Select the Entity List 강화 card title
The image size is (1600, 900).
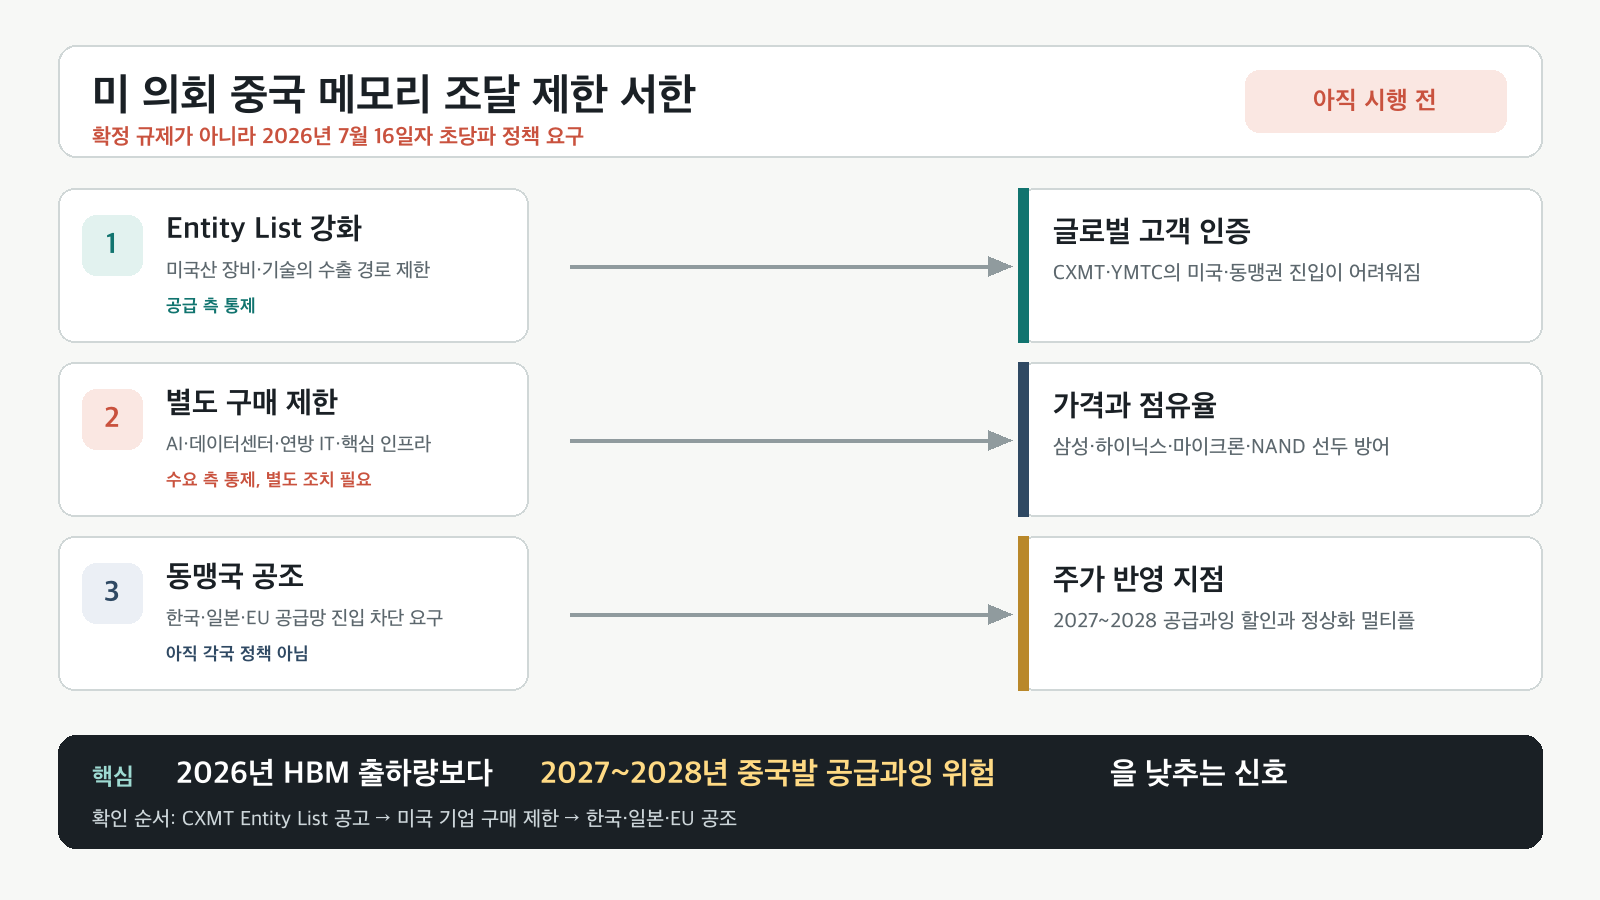tap(264, 229)
